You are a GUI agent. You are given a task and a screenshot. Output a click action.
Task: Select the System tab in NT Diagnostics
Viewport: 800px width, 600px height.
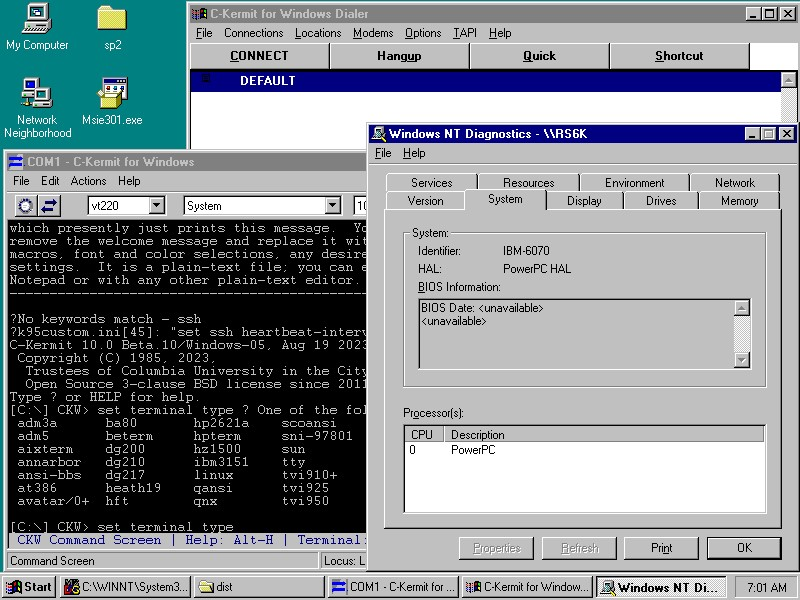(505, 199)
